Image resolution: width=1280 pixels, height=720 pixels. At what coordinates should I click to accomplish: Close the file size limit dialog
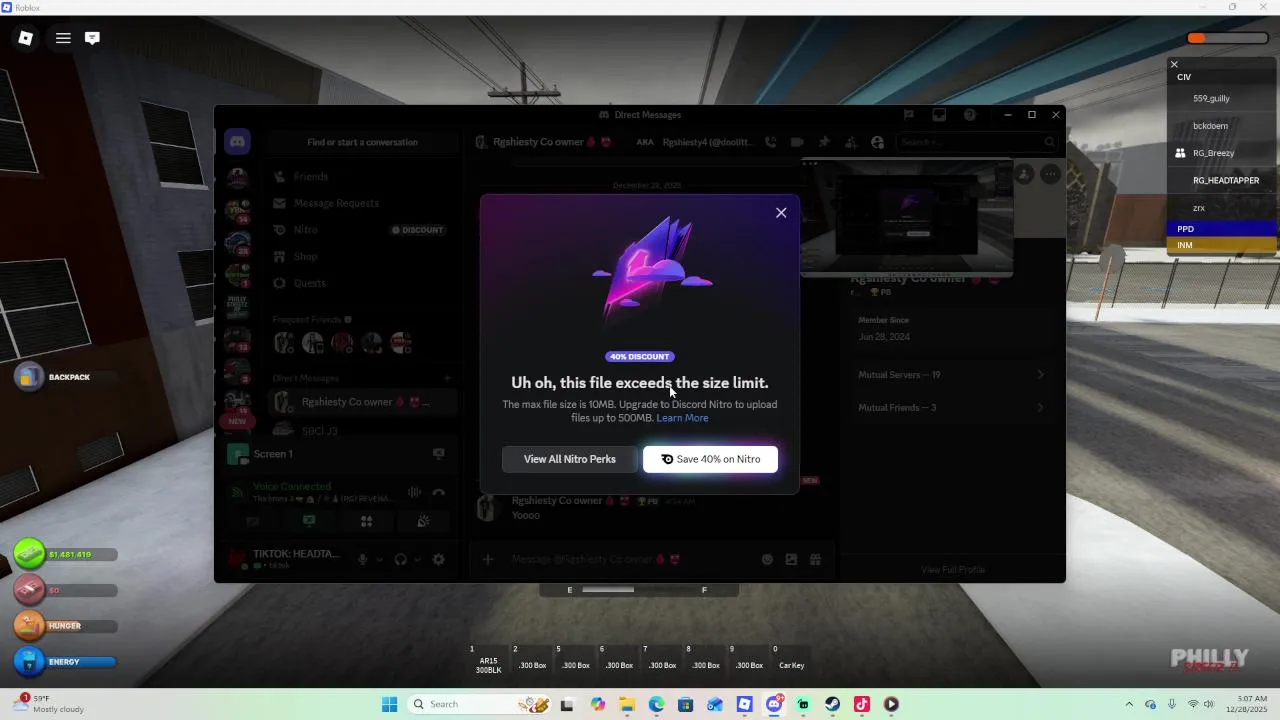click(781, 213)
